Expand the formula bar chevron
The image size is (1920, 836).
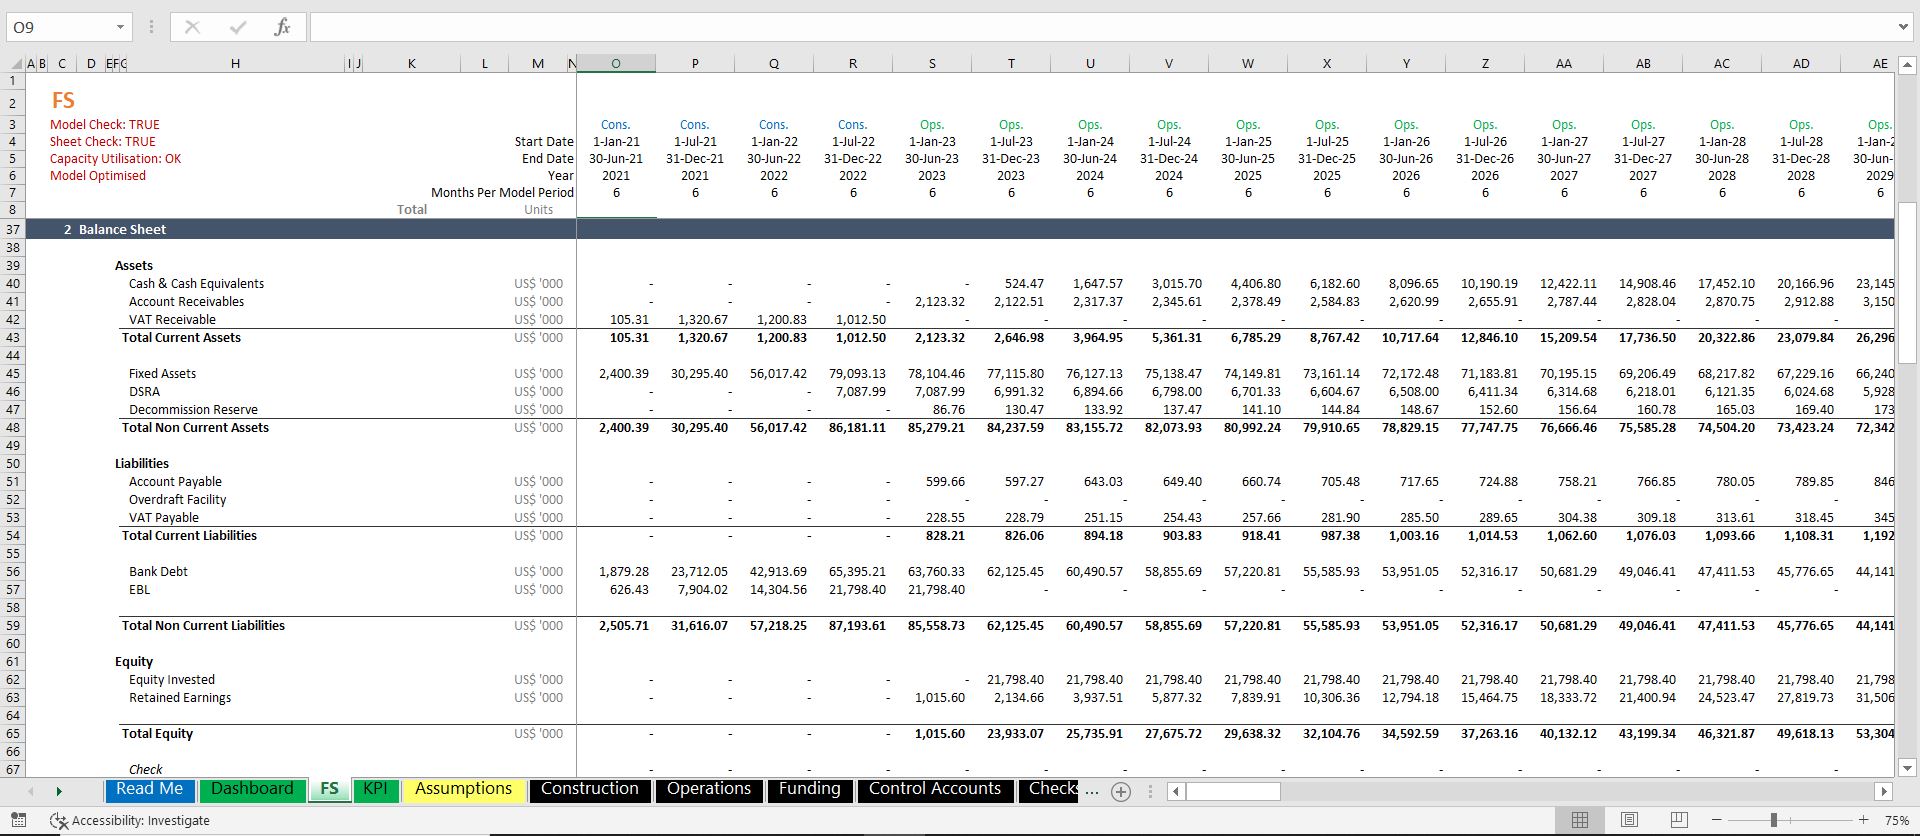pyautogui.click(x=1903, y=27)
